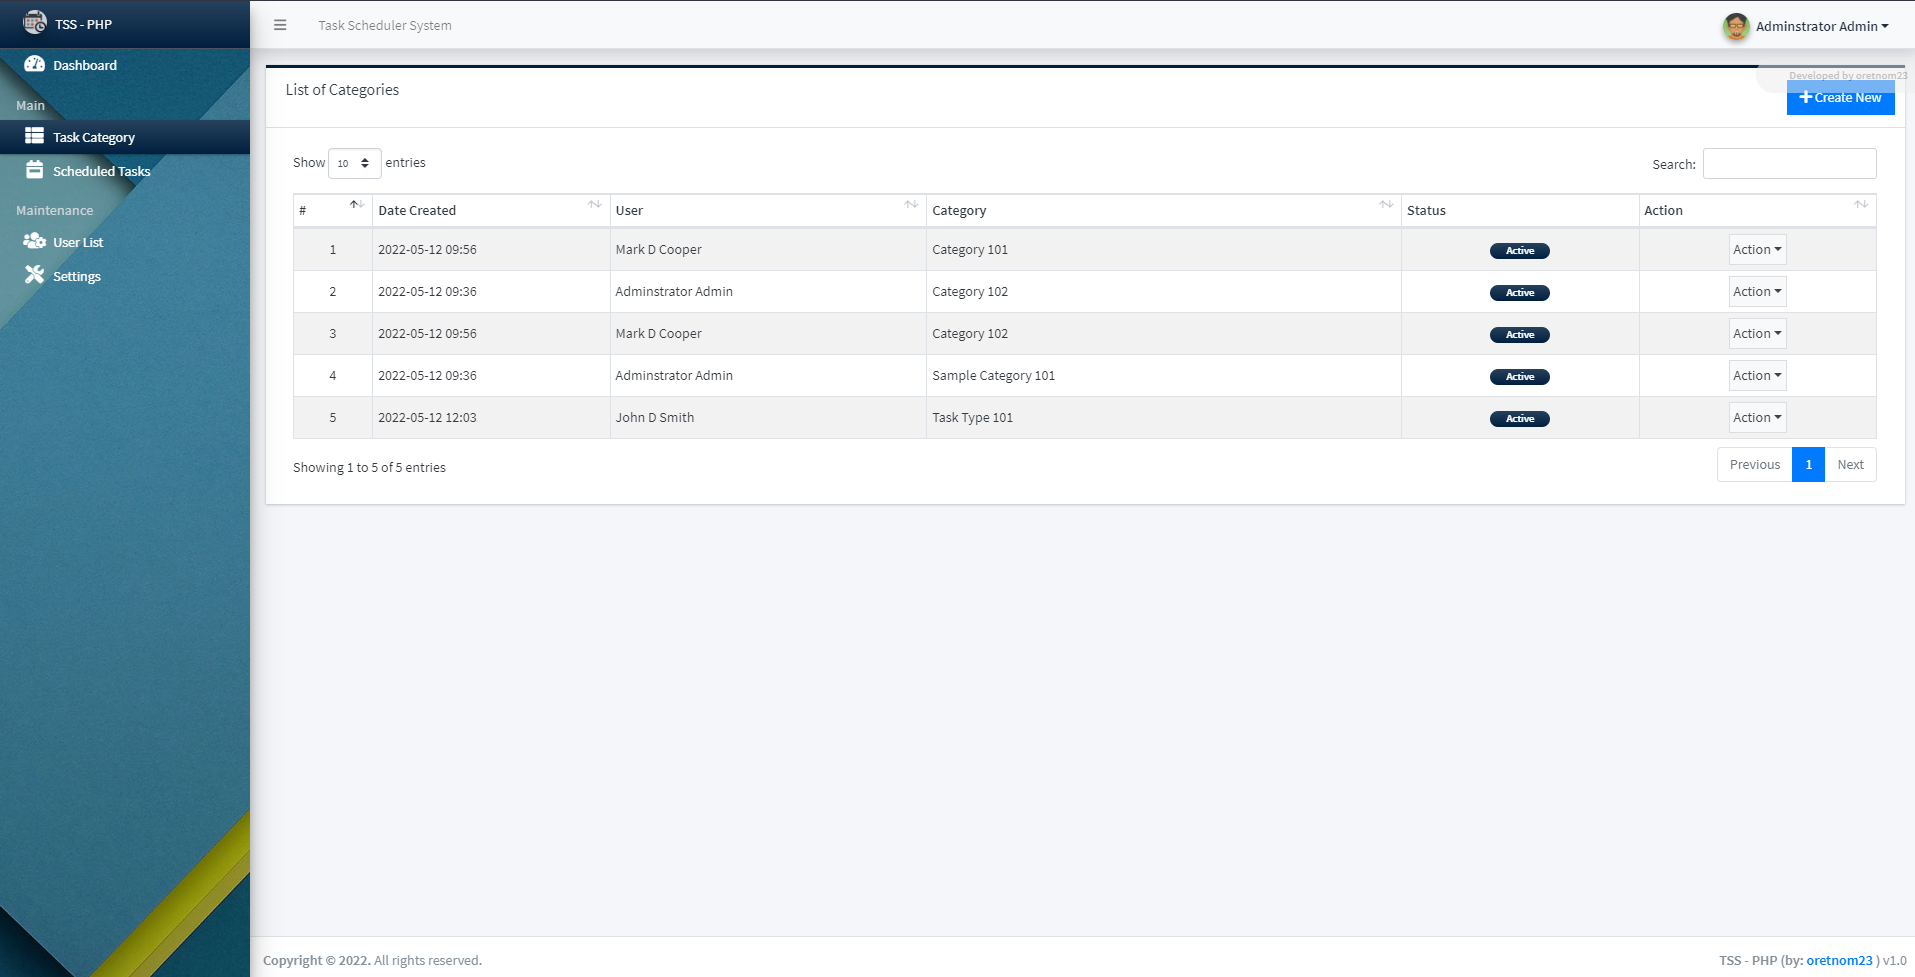
Task: Open the Adminstrator Admin user menu
Action: click(x=1821, y=26)
